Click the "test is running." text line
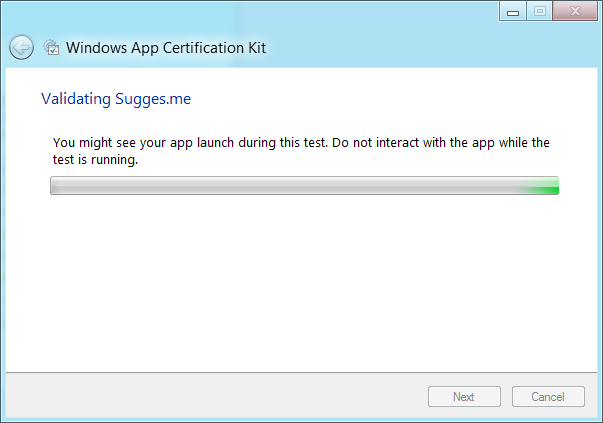Screen dimensions: 603x423 click(95, 159)
